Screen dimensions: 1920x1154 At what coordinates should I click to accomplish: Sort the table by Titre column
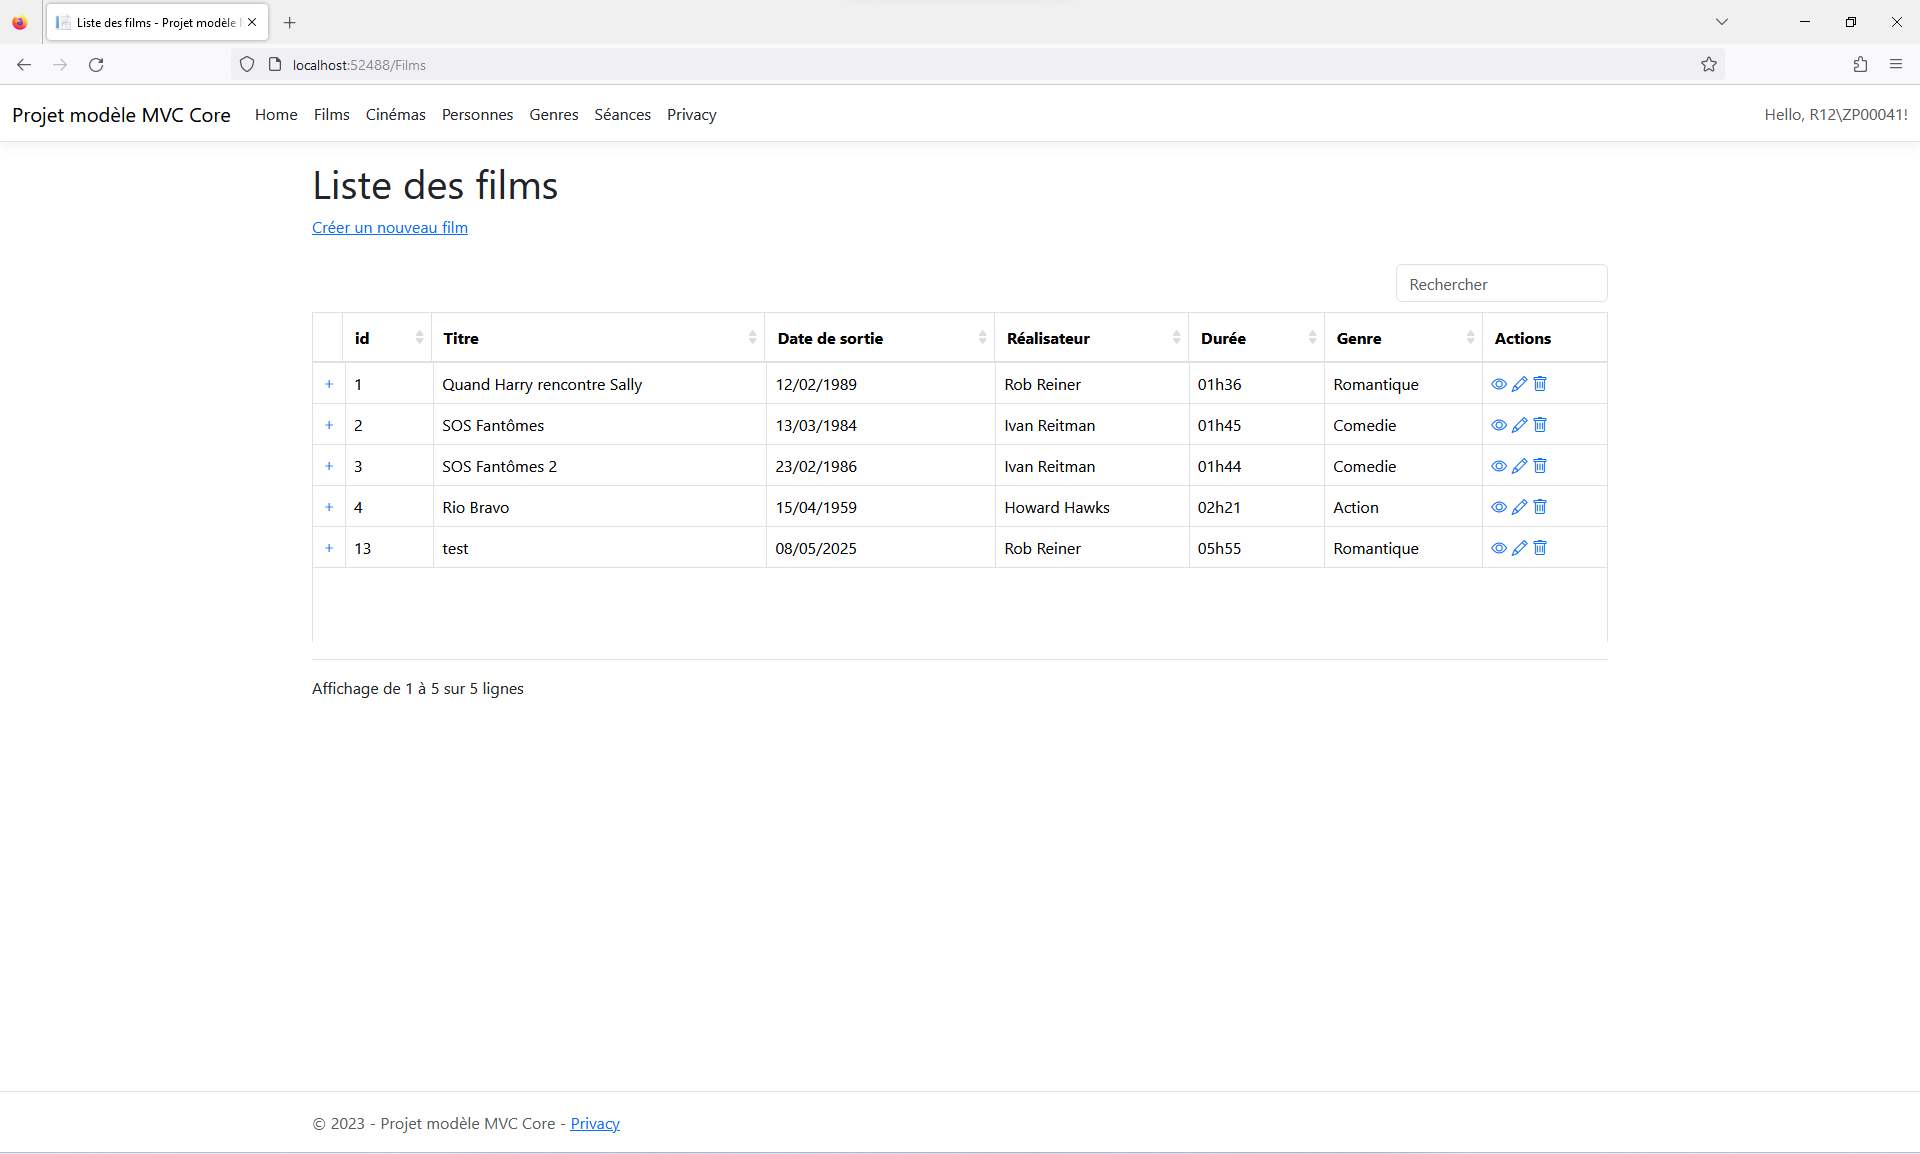(598, 338)
